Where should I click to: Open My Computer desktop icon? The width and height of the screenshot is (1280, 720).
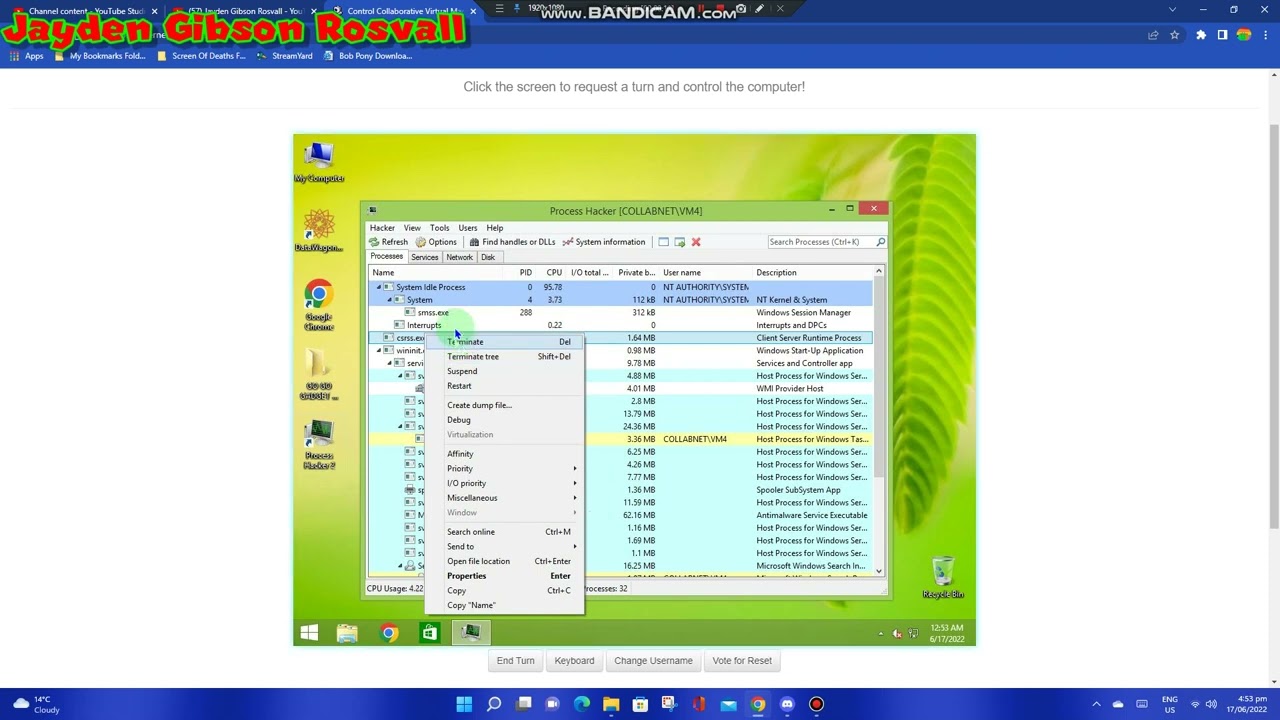click(319, 162)
